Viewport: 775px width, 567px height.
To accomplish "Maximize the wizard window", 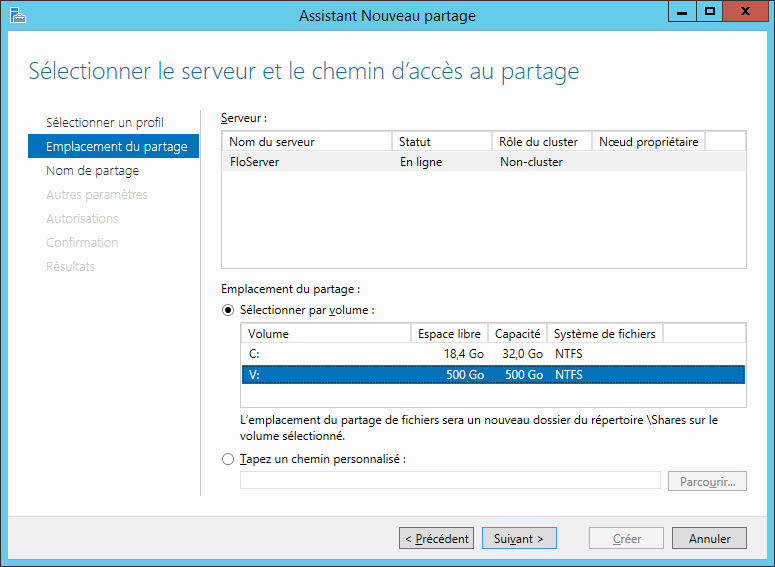I will tap(709, 11).
